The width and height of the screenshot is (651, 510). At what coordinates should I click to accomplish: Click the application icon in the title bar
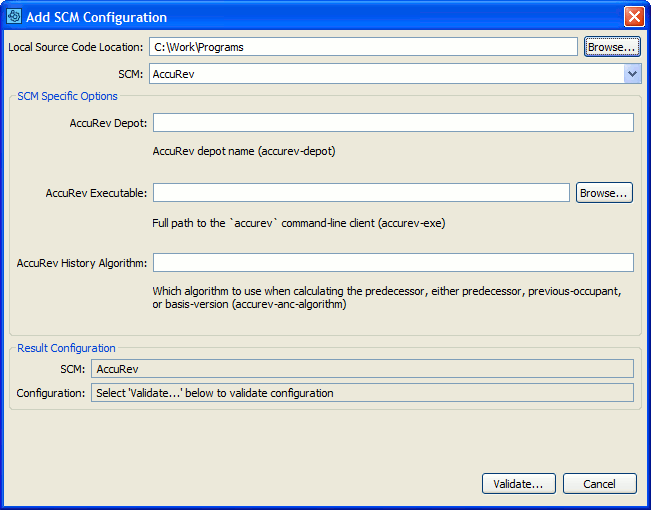(14, 17)
